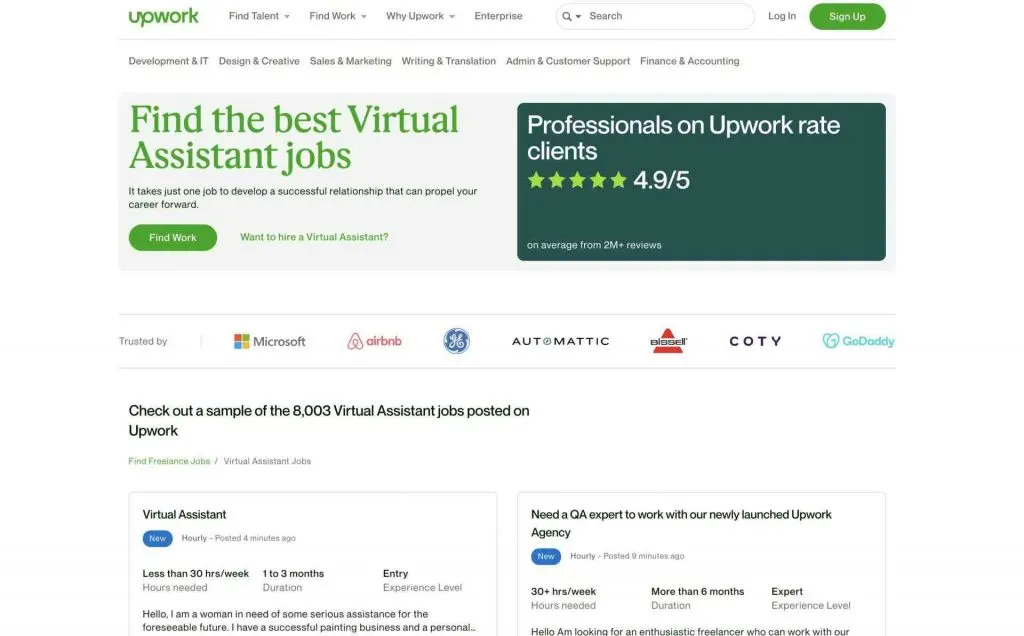Click the green Find Work button
The height and width of the screenshot is (636, 1024).
(172, 238)
